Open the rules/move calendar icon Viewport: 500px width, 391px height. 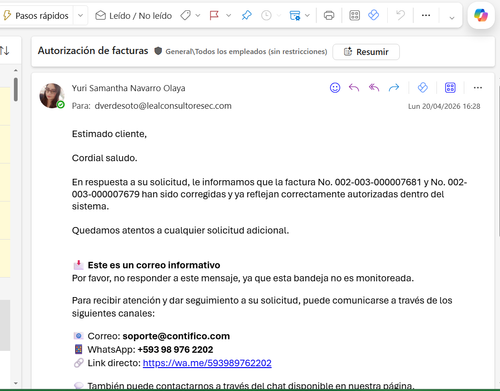click(x=295, y=15)
